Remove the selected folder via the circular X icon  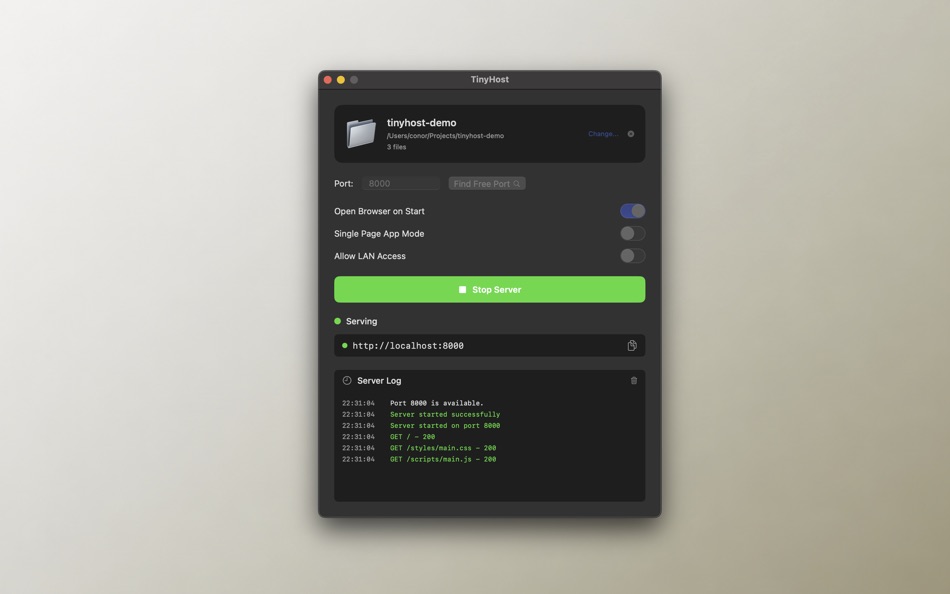click(629, 132)
